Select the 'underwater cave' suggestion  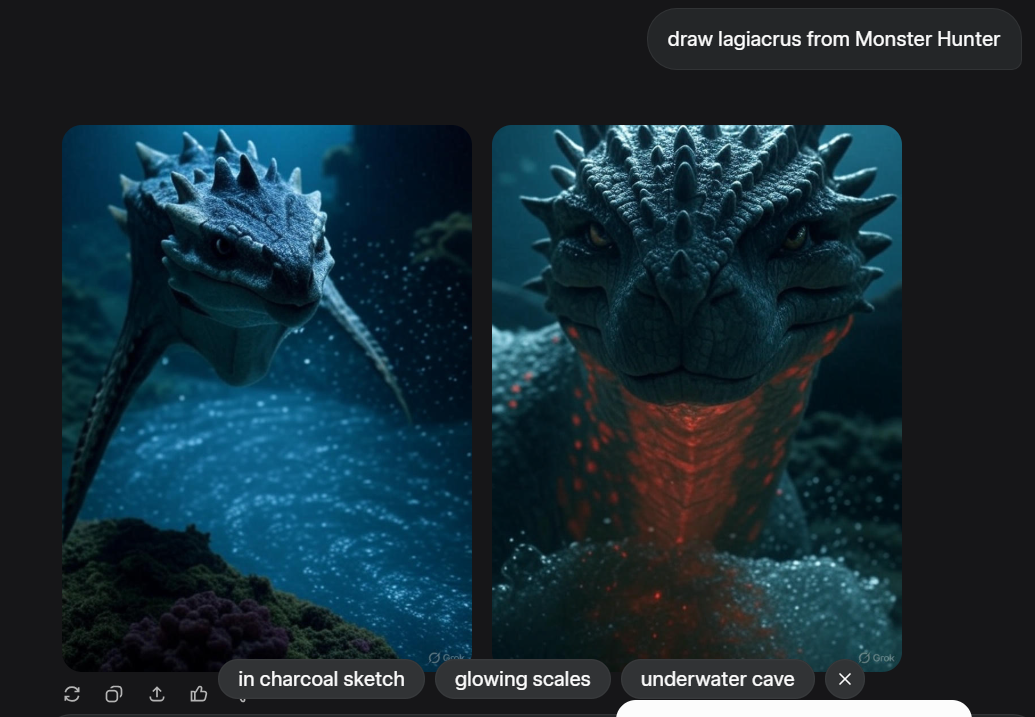[x=718, y=679]
